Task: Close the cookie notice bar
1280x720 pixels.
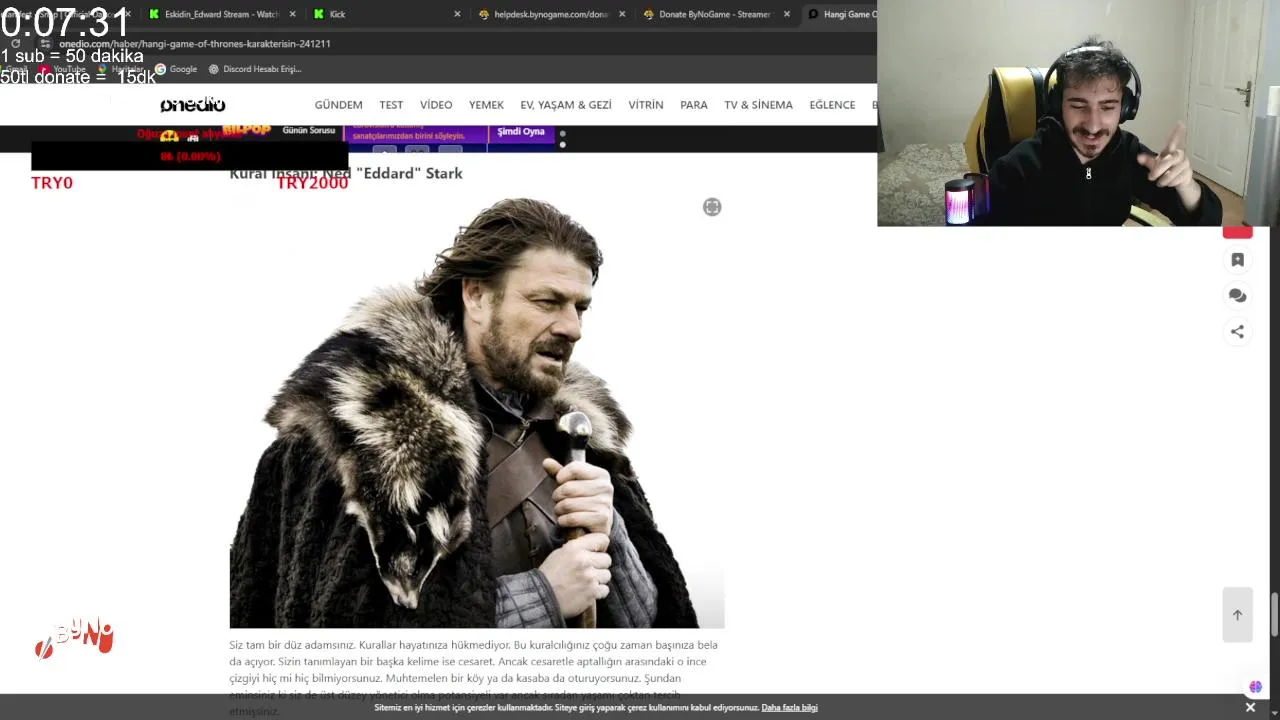Action: 1250,707
